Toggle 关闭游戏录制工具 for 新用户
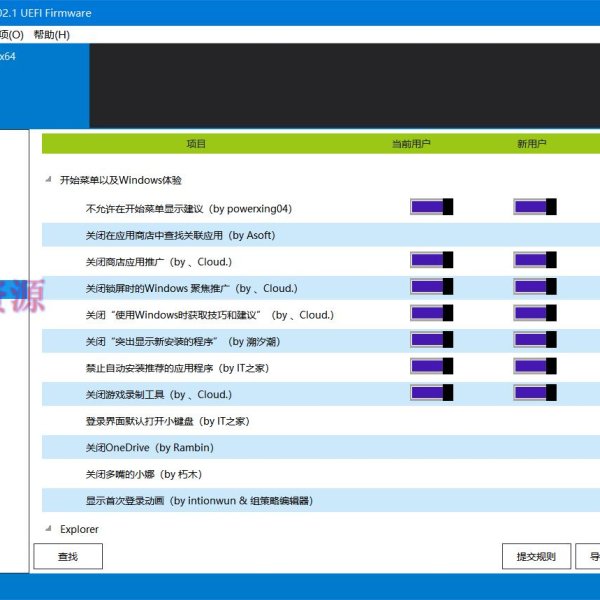Screen dimensions: 600x600 click(x=535, y=393)
